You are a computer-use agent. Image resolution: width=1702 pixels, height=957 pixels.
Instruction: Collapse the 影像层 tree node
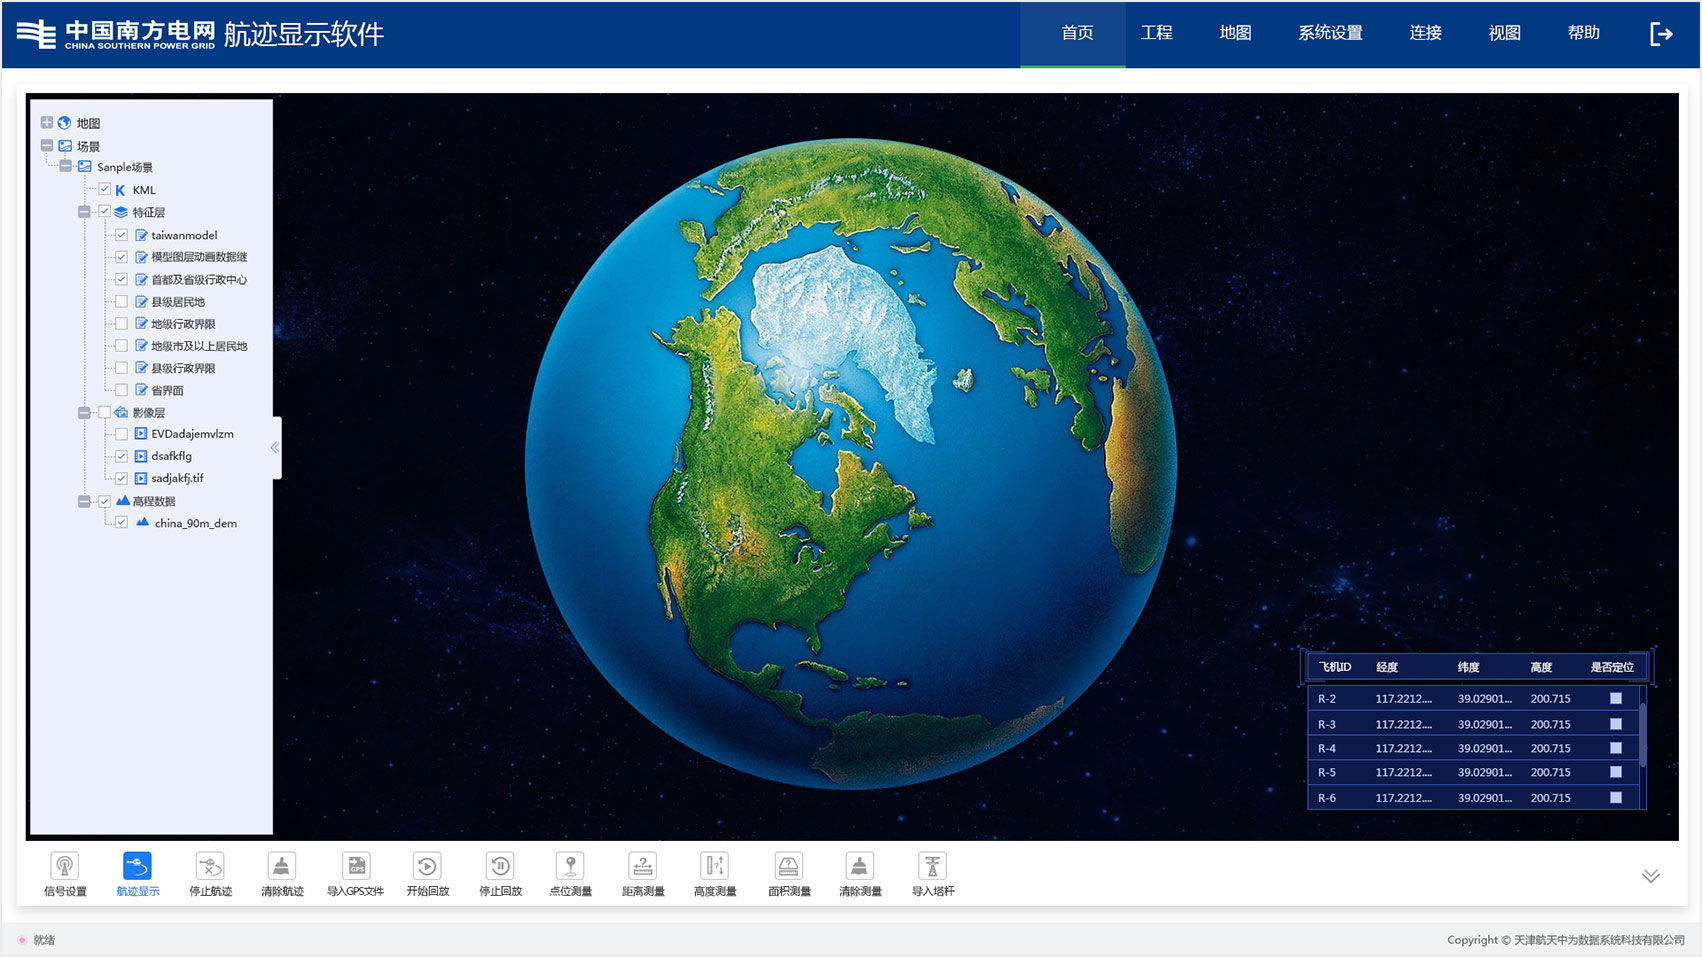coord(84,412)
